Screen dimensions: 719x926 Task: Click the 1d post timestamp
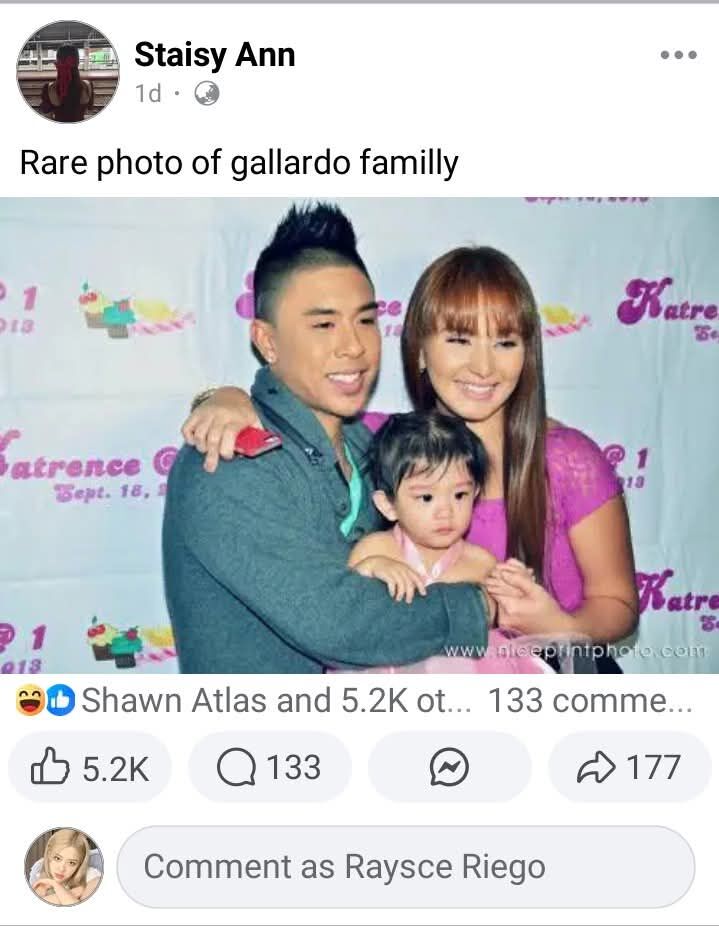tap(148, 93)
